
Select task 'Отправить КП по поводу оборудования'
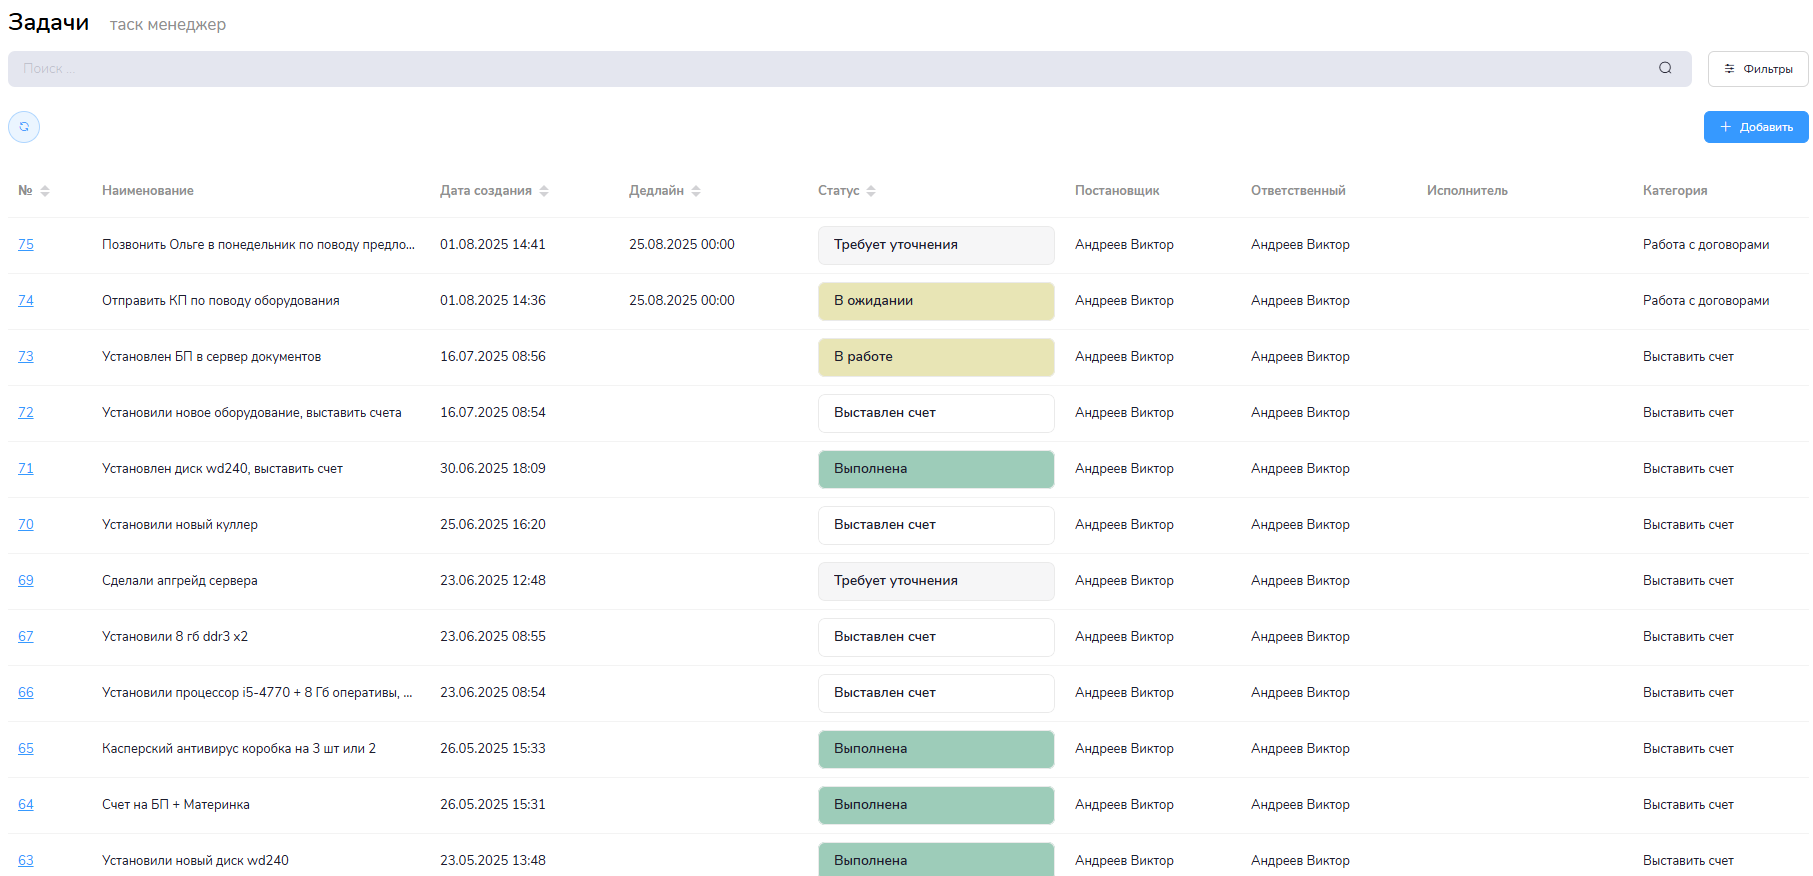[x=220, y=301]
